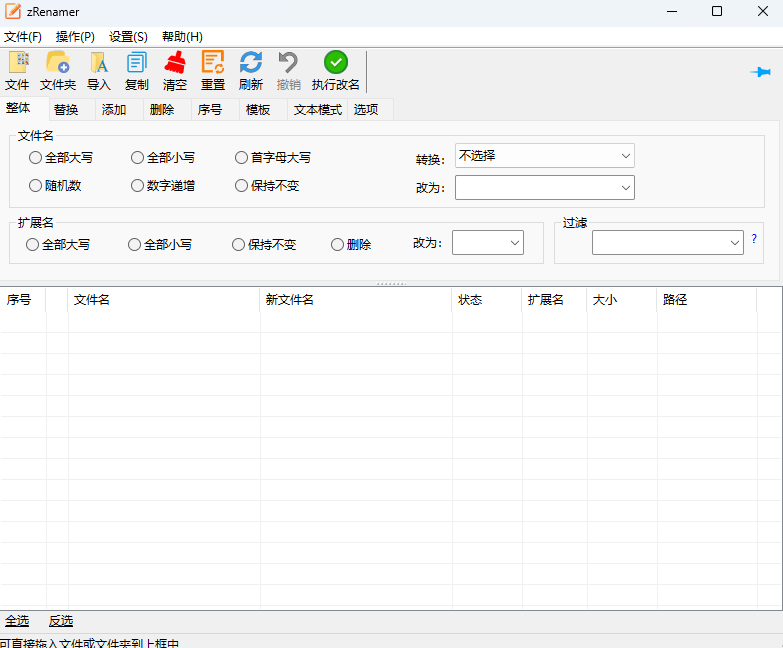Viewport: 783px width, 648px height.
Task: Minimize the zRenamer window
Action: point(672,11)
